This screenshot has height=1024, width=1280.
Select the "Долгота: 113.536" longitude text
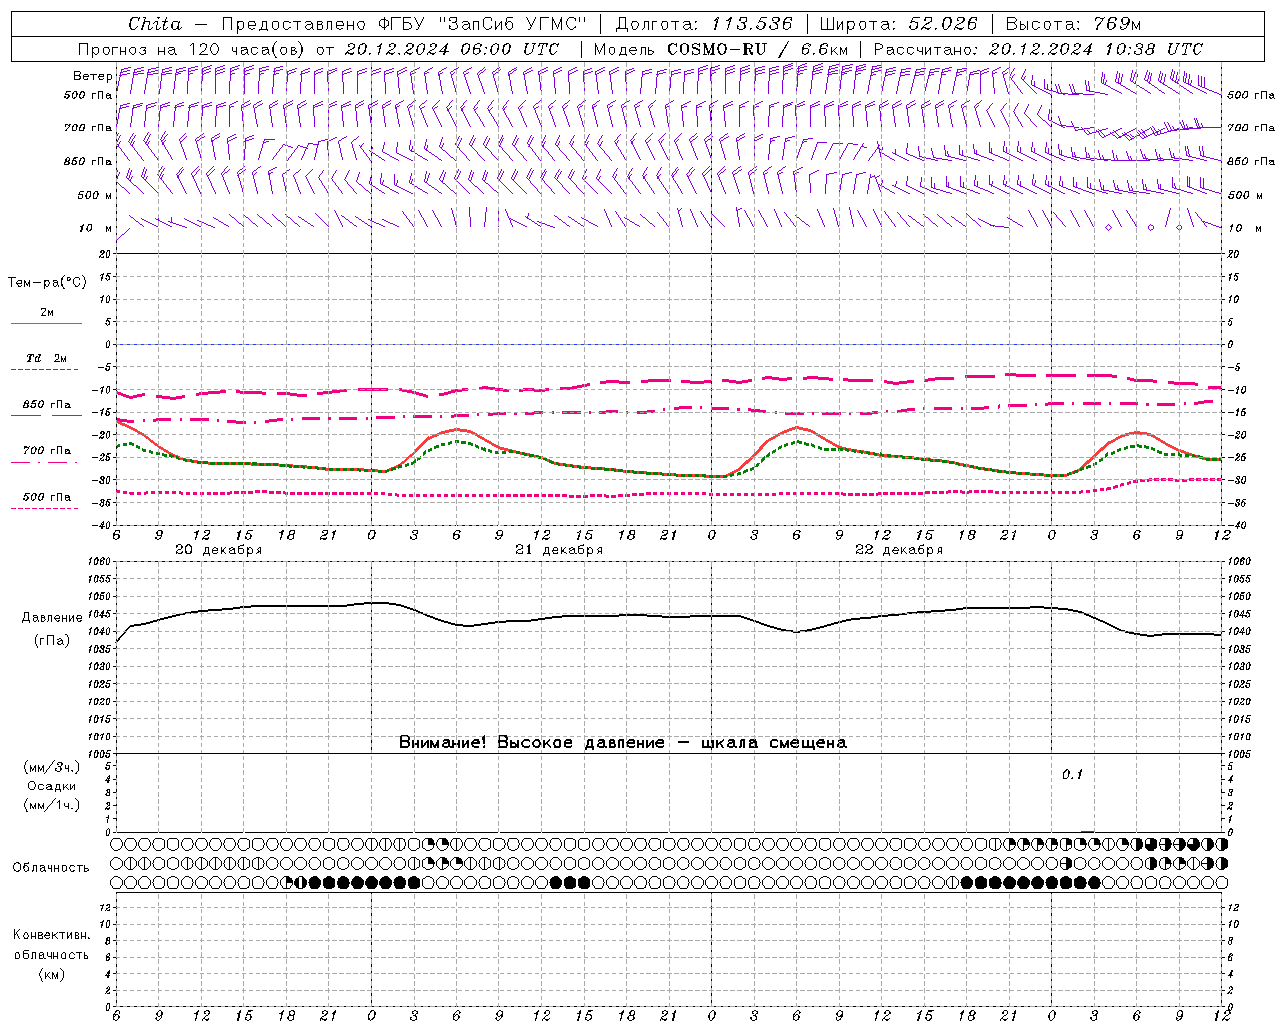704,24
